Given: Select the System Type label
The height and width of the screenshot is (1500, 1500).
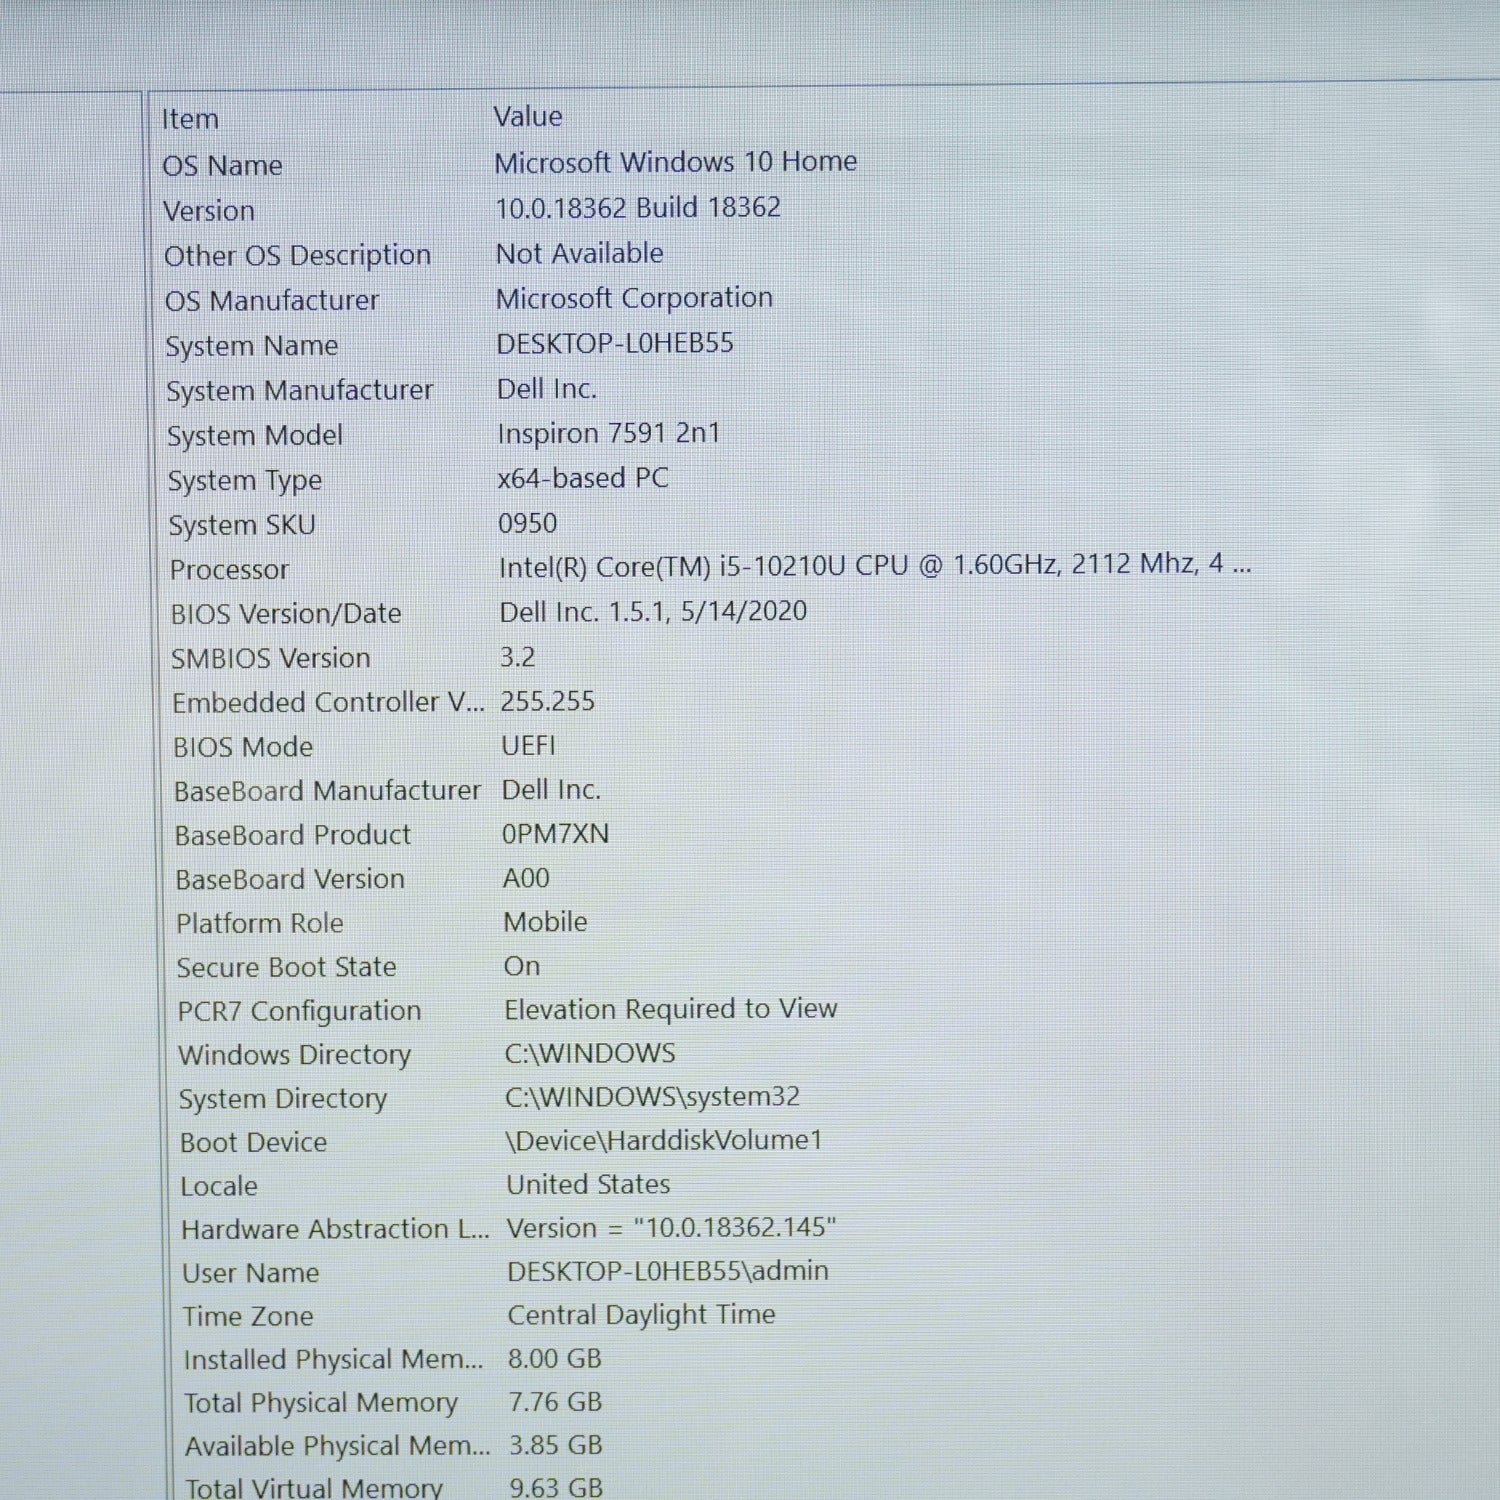Looking at the screenshot, I should point(245,481).
